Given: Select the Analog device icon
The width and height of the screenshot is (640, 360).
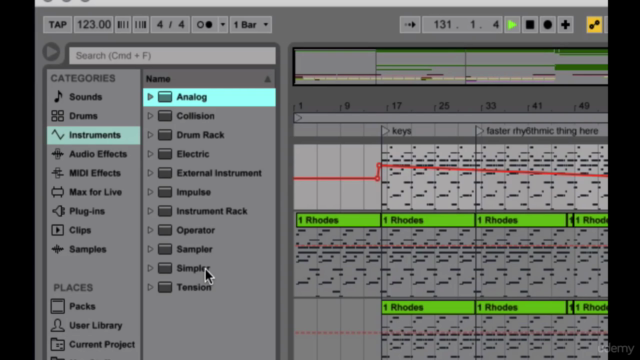Looking at the screenshot, I should tap(165, 97).
